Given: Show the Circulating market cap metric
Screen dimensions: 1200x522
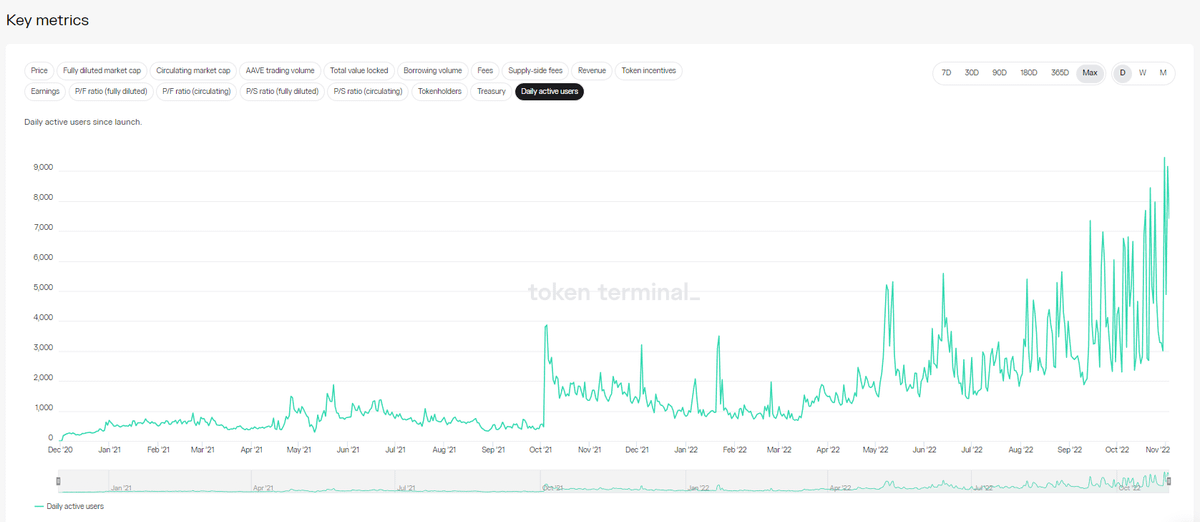Looking at the screenshot, I should point(193,71).
